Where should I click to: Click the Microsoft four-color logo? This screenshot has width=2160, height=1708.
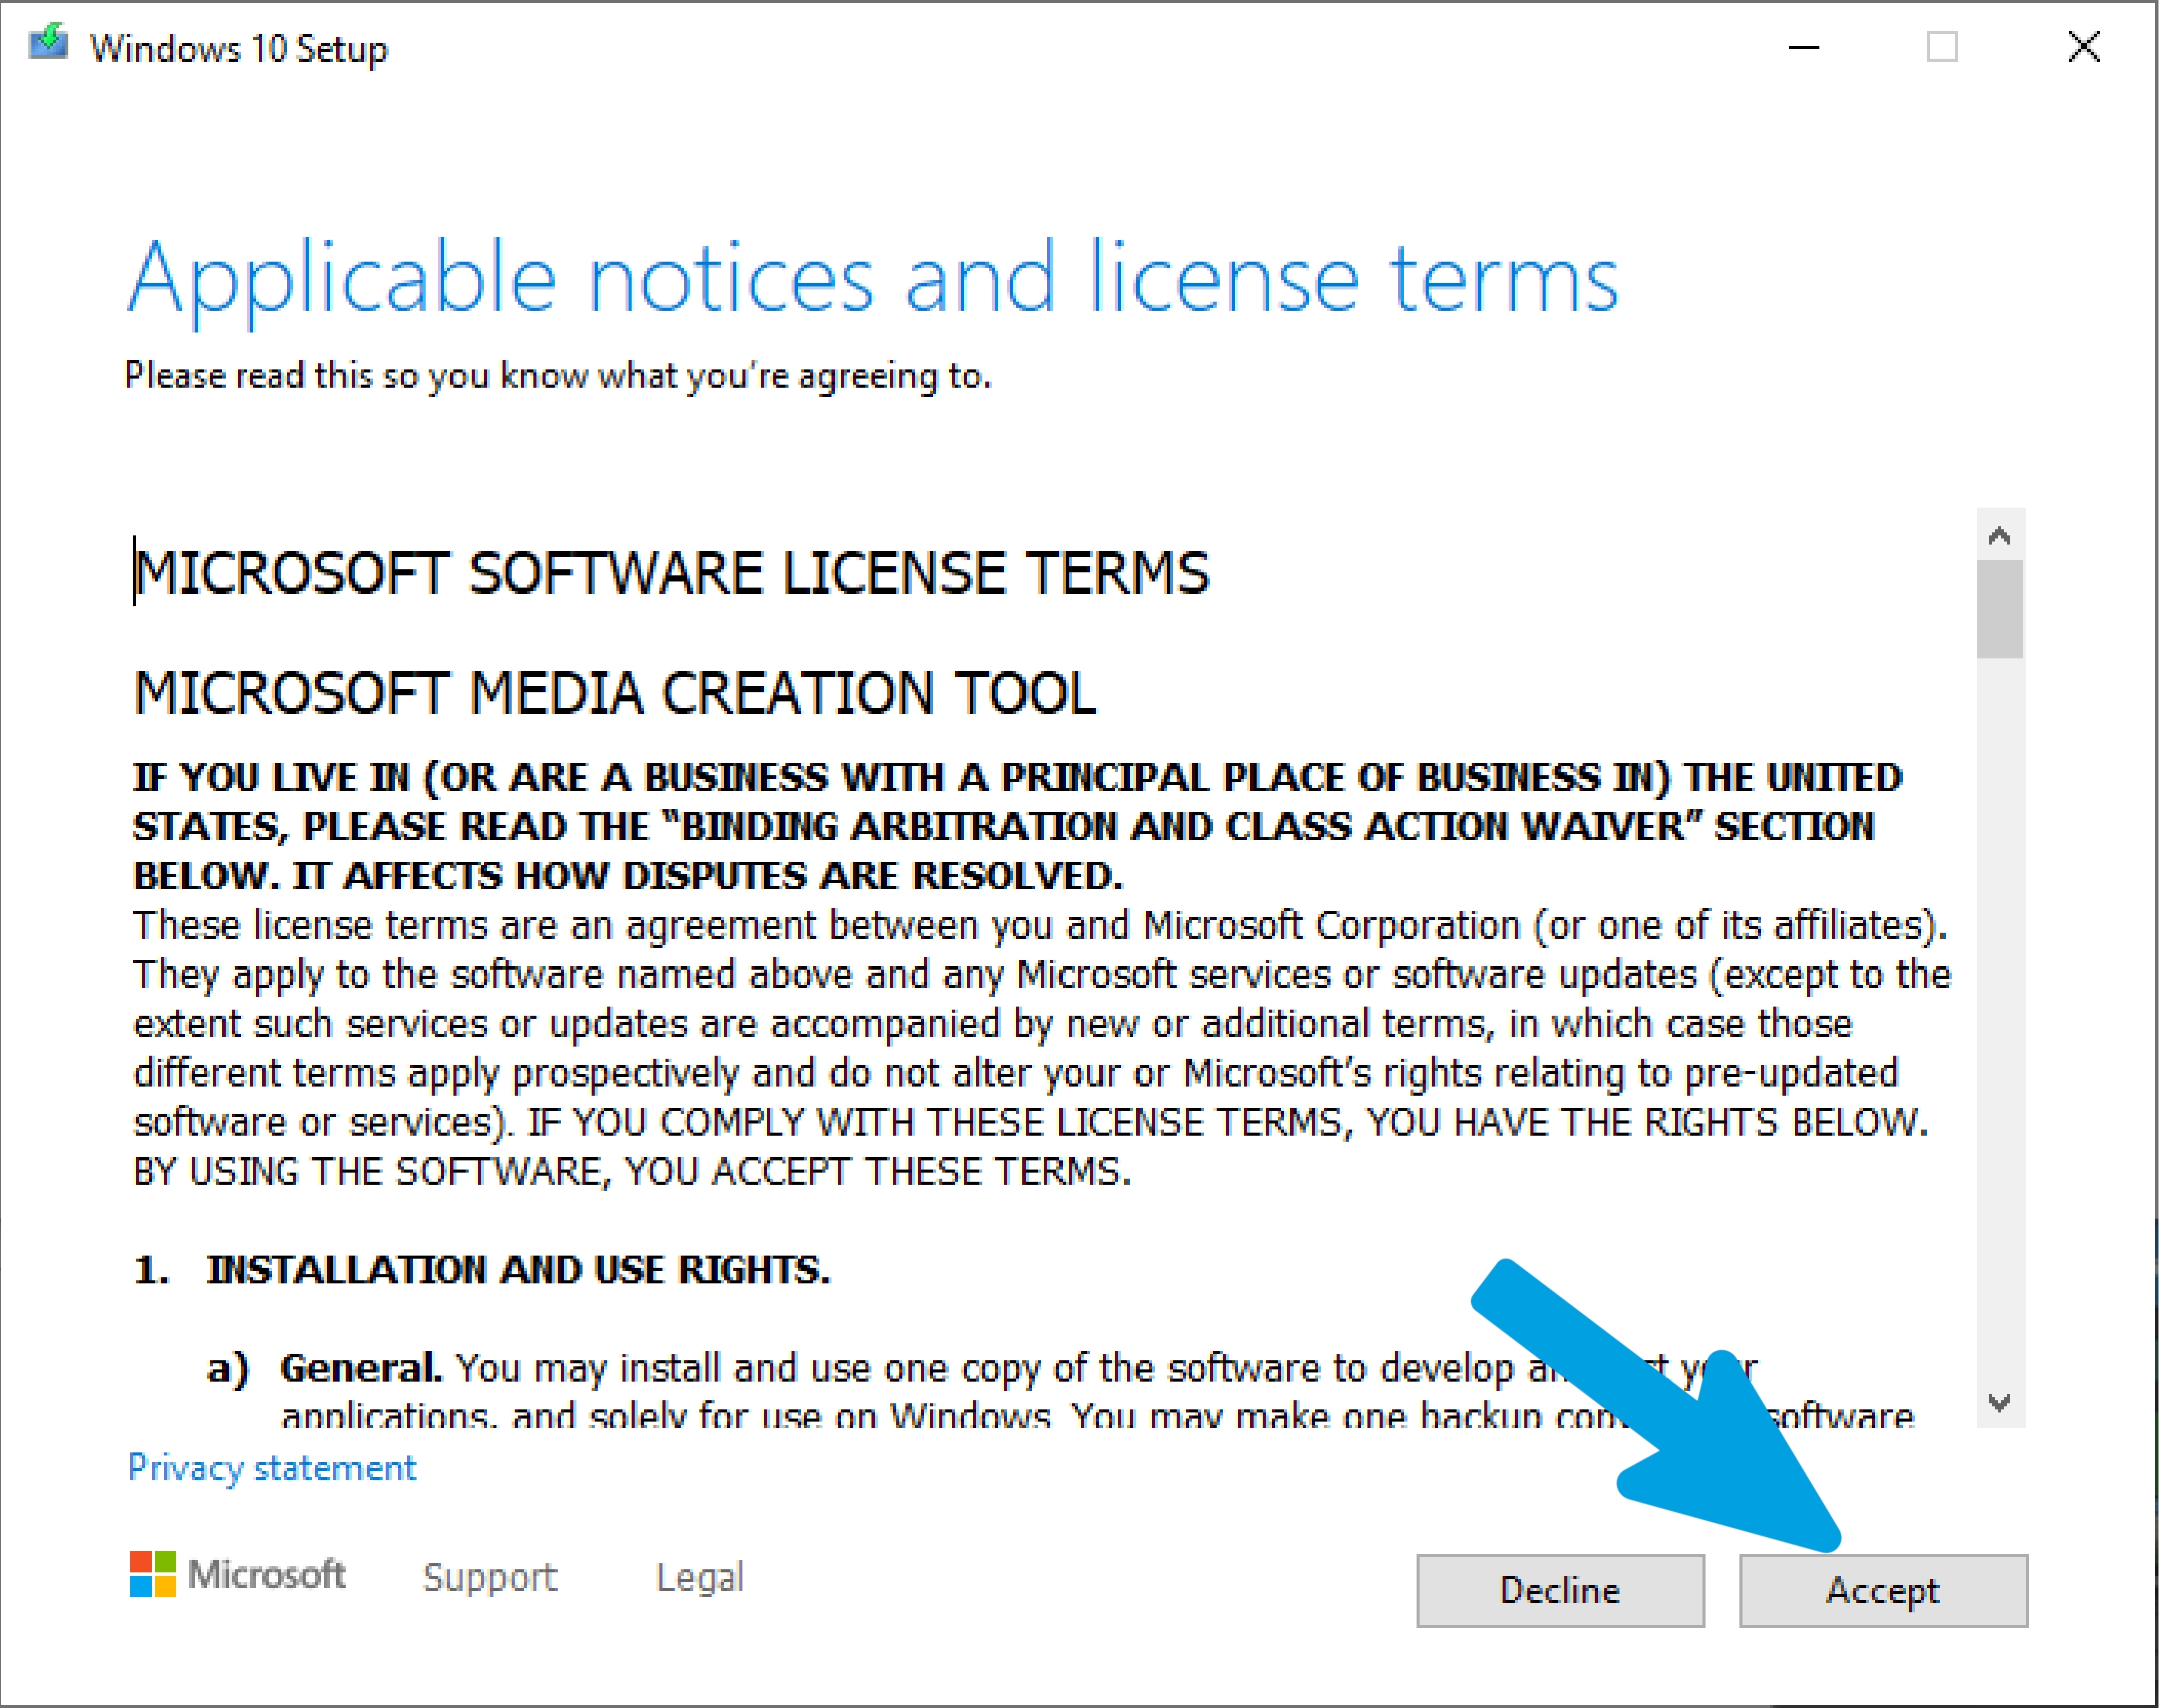coord(153,1574)
